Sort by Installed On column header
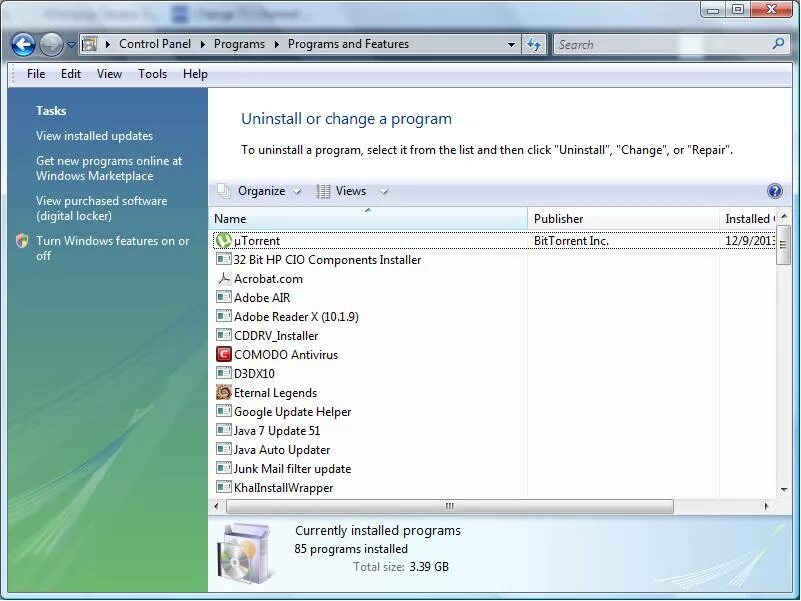This screenshot has width=801, height=601. tap(748, 219)
